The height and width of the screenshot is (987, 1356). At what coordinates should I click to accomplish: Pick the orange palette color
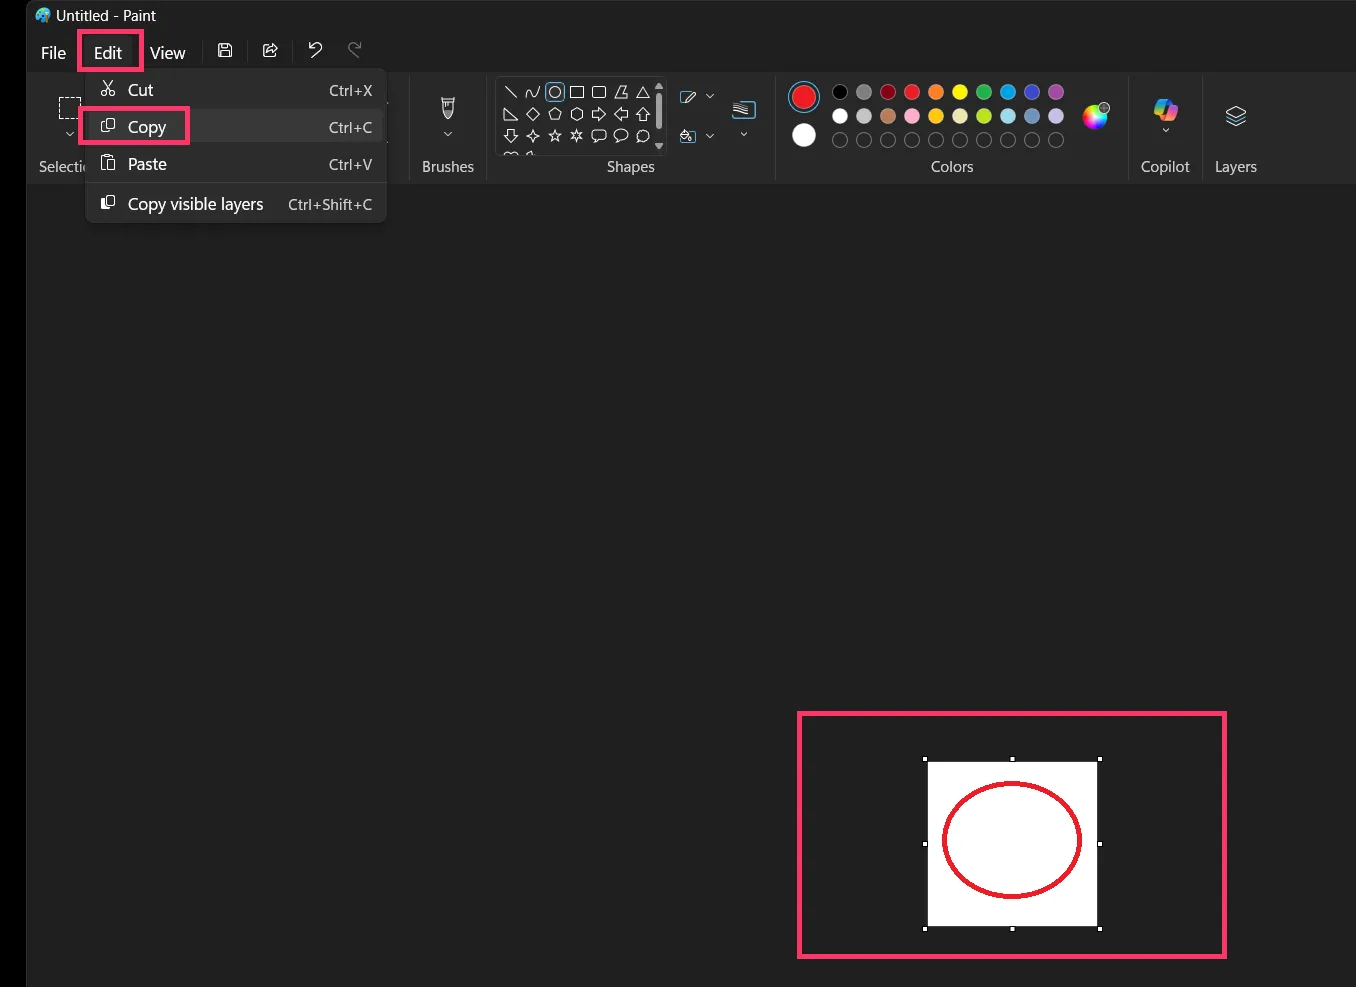pyautogui.click(x=936, y=92)
